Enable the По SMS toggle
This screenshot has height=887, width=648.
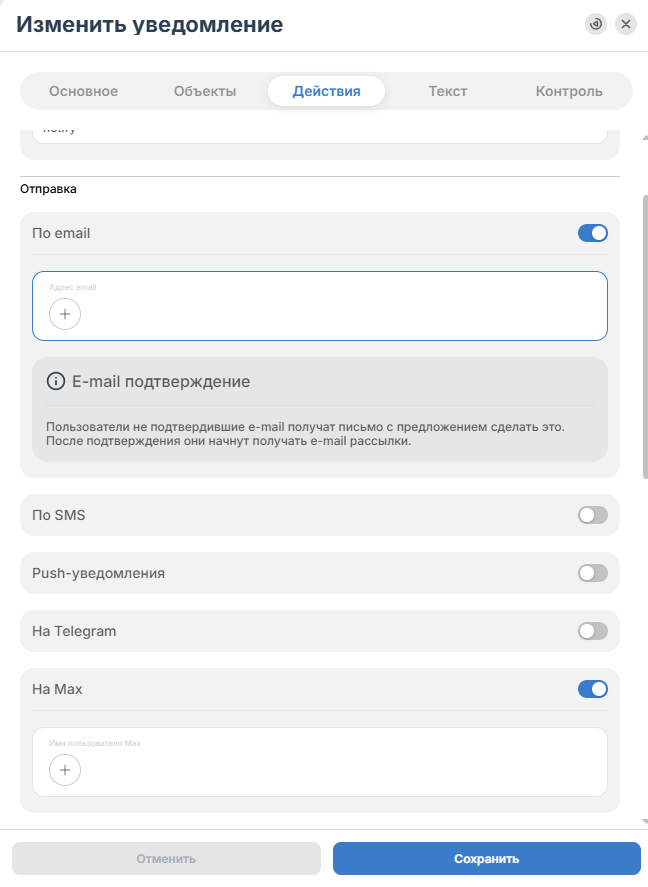coord(593,515)
